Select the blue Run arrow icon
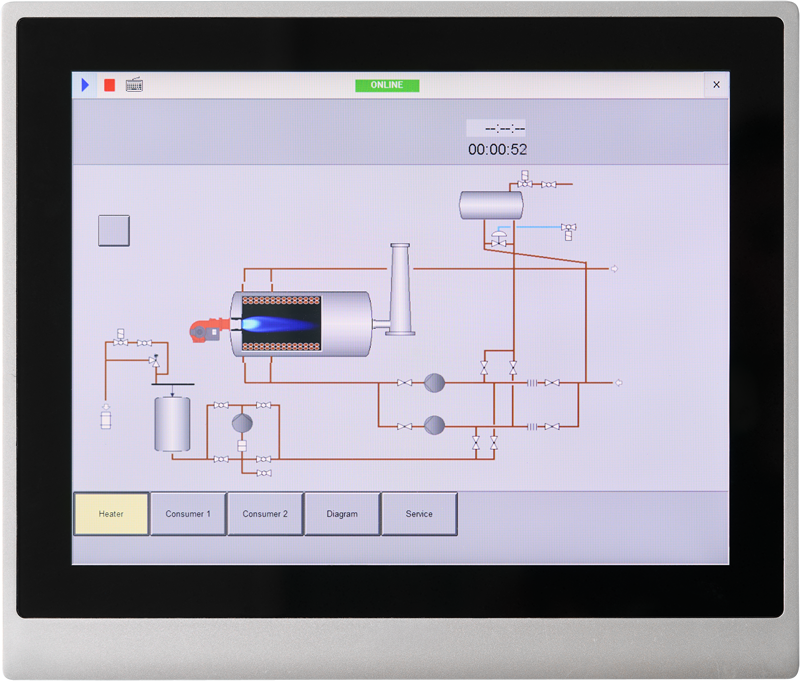Screen dimensions: 800x681 point(84,85)
